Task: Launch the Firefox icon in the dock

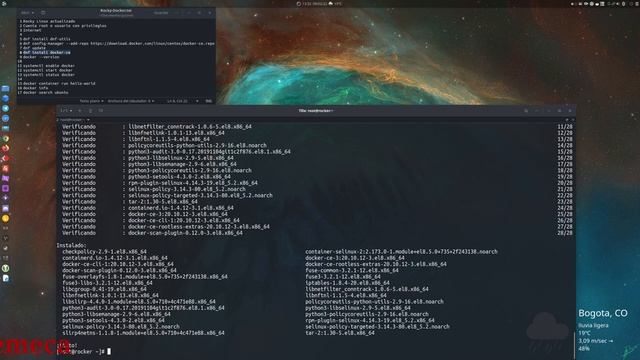Action: [5, 148]
